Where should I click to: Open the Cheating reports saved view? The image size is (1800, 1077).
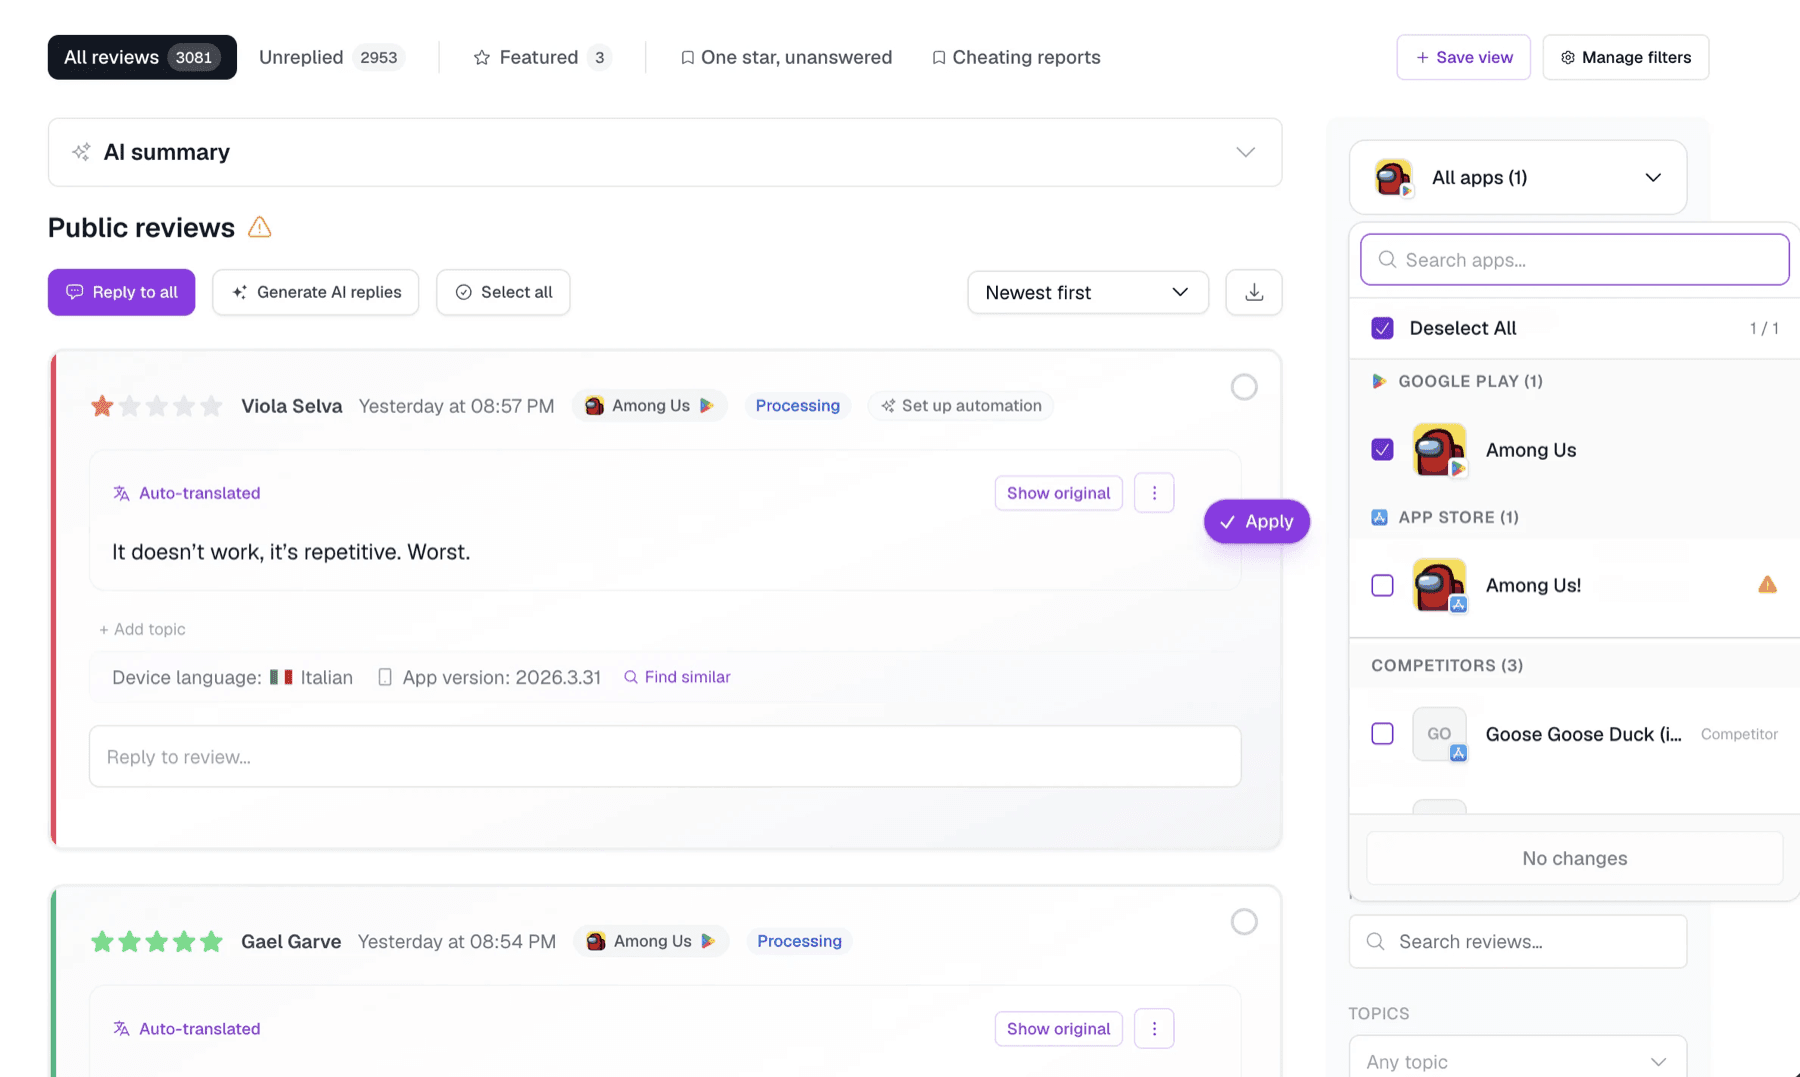pos(1015,57)
